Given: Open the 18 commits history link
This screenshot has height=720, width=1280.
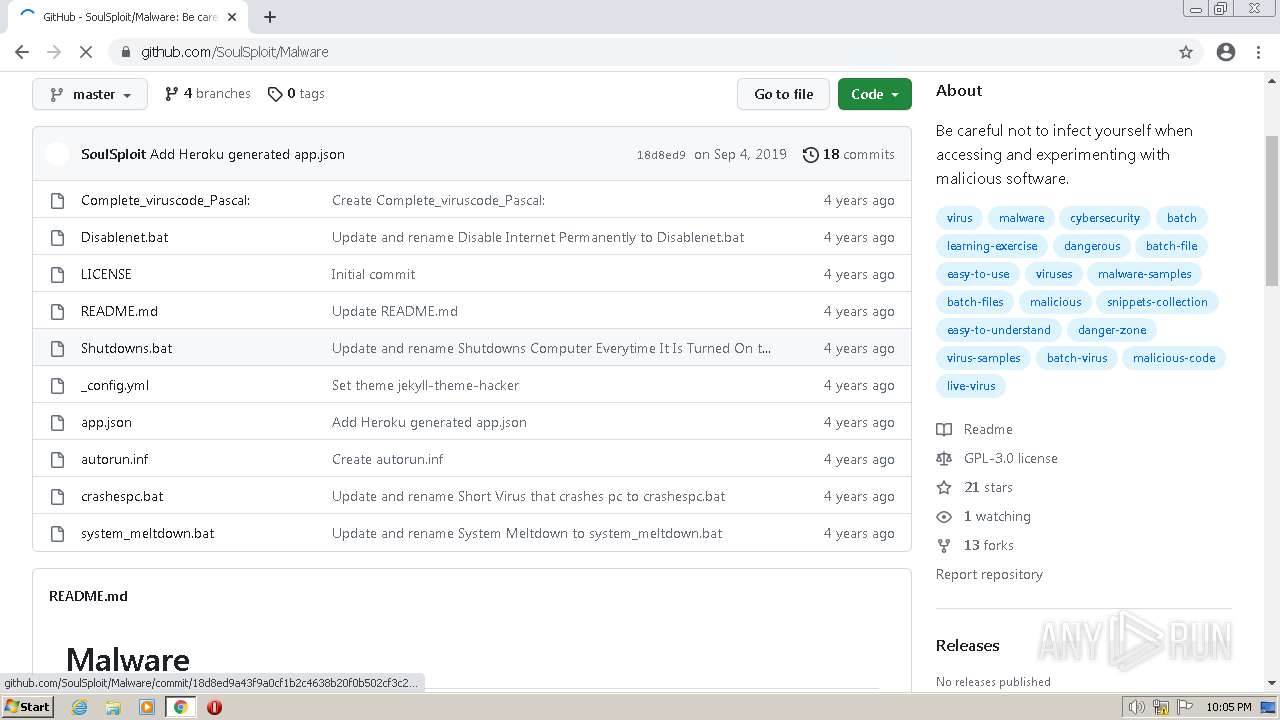Looking at the screenshot, I should (849, 154).
